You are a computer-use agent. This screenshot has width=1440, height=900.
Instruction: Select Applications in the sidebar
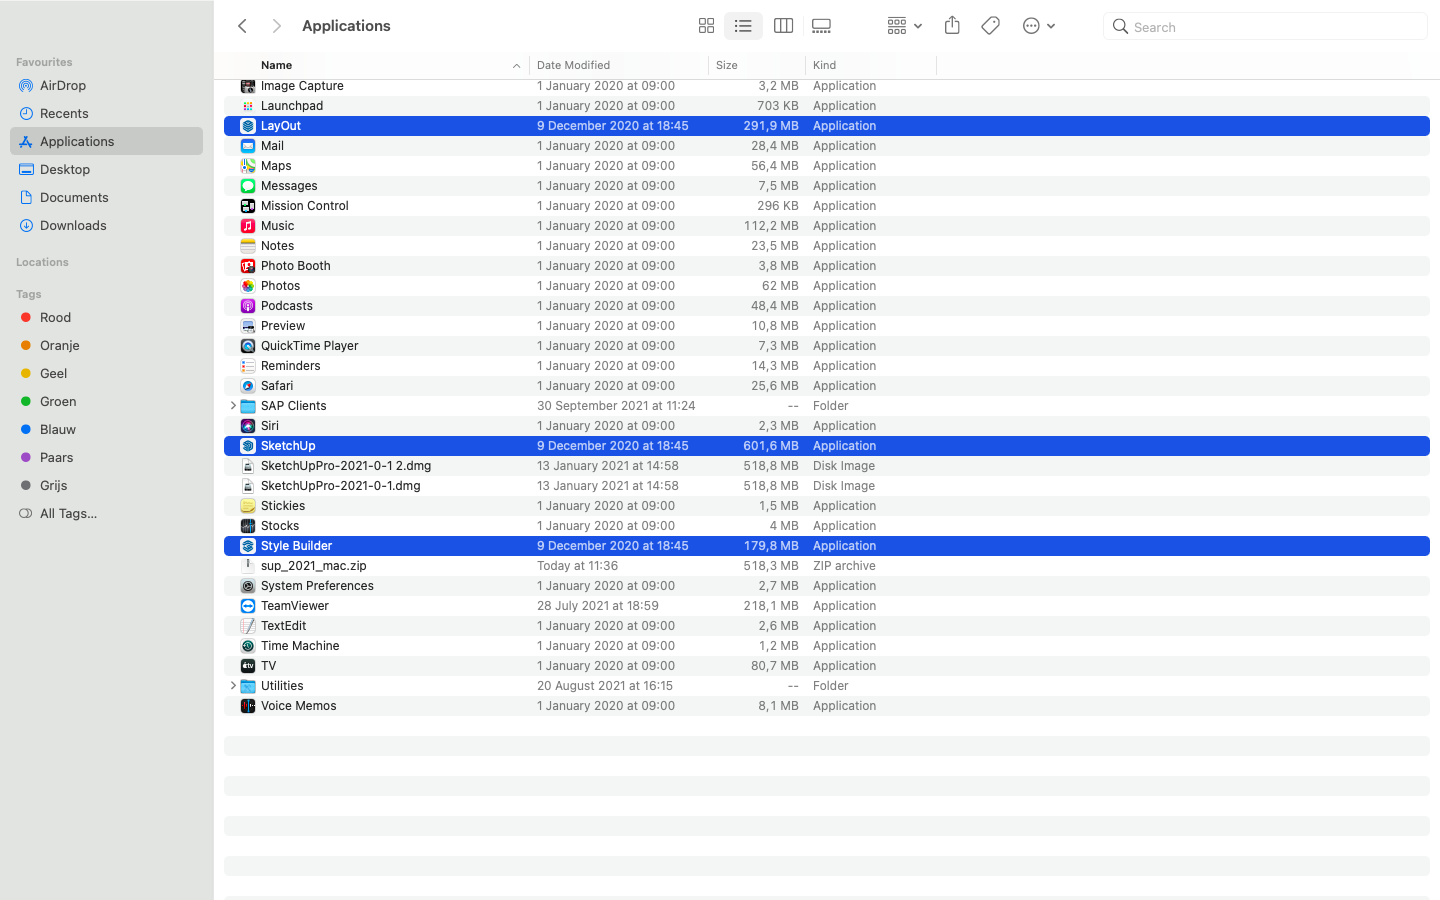(106, 142)
